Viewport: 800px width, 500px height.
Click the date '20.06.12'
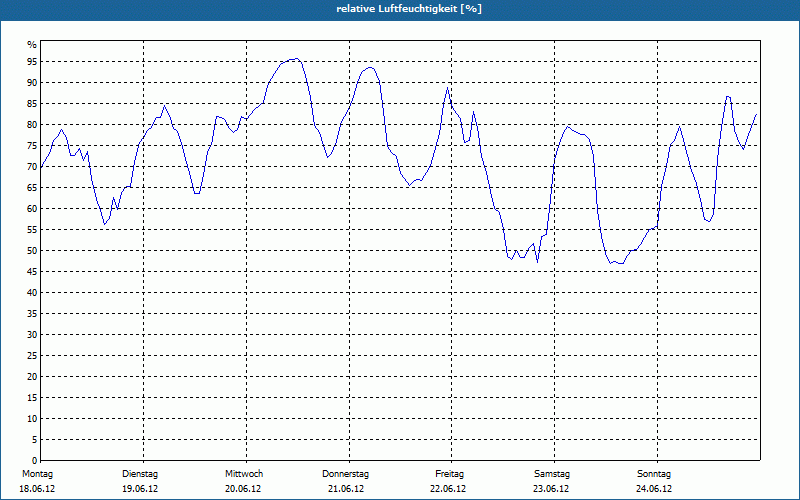coord(243,489)
